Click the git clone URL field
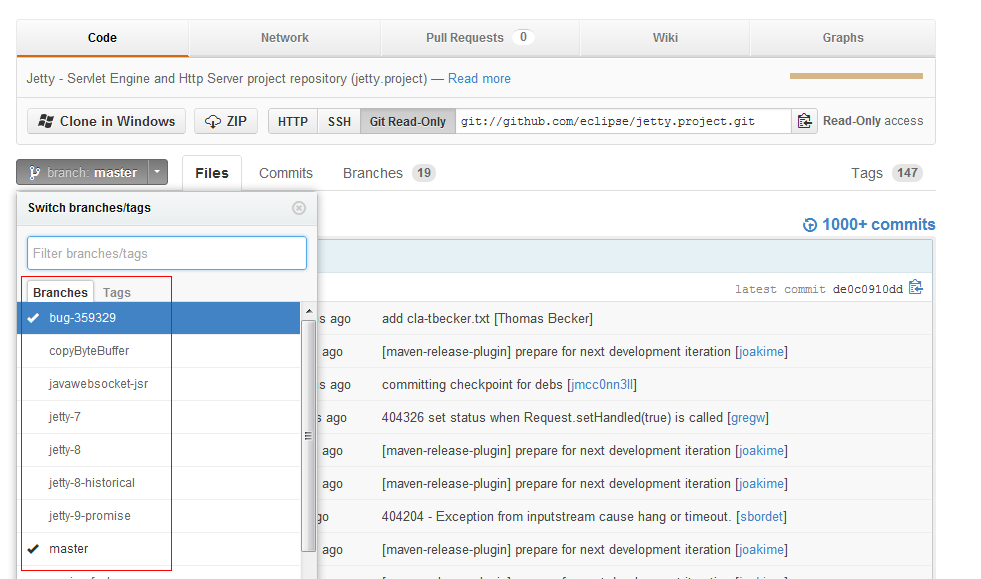The height and width of the screenshot is (579, 981). 623,121
